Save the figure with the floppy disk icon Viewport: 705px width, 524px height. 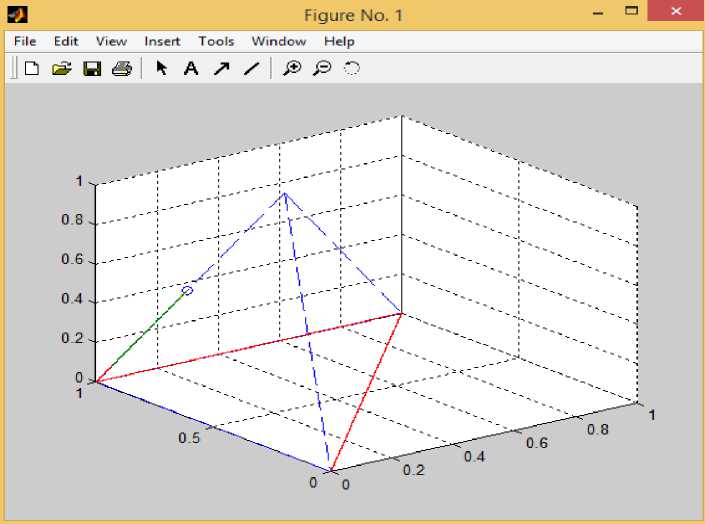click(91, 69)
